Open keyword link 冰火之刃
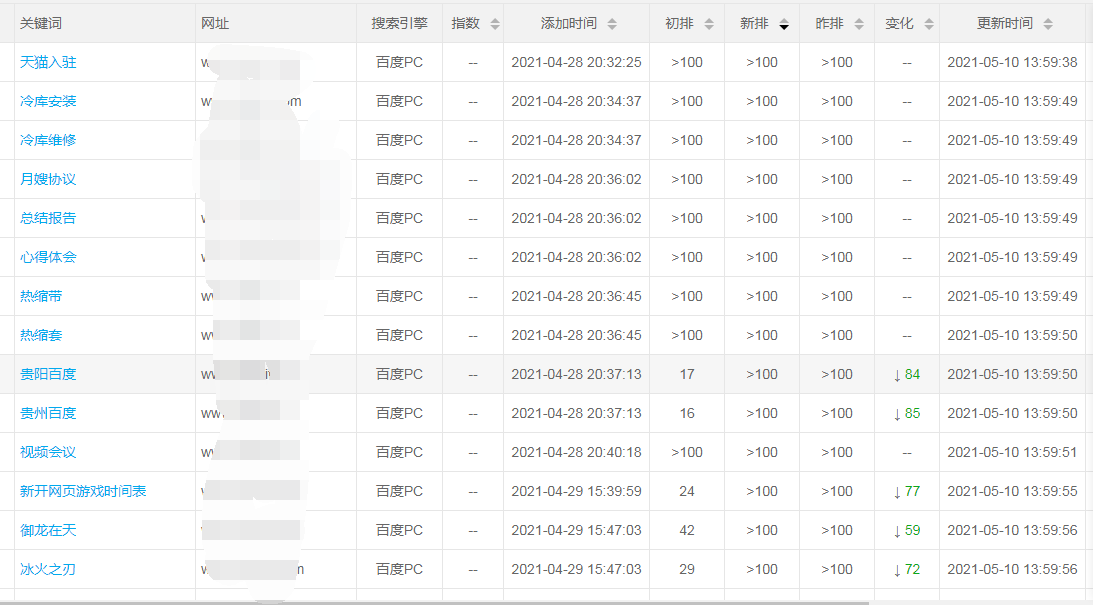This screenshot has height=605, width=1093. pyautogui.click(x=47, y=569)
